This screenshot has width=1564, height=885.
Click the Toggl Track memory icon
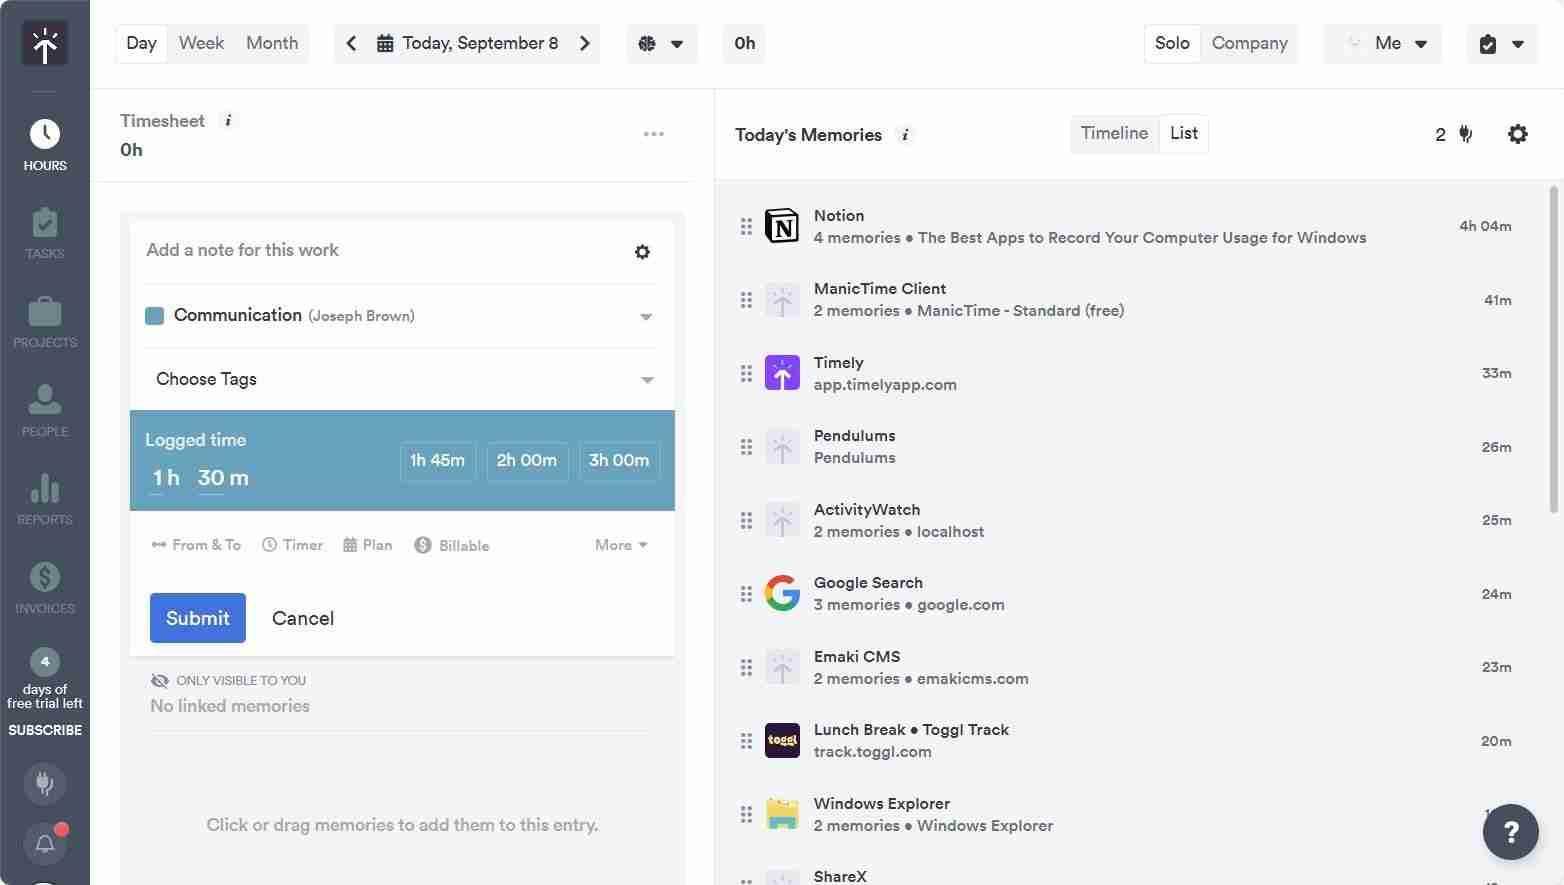click(782, 740)
